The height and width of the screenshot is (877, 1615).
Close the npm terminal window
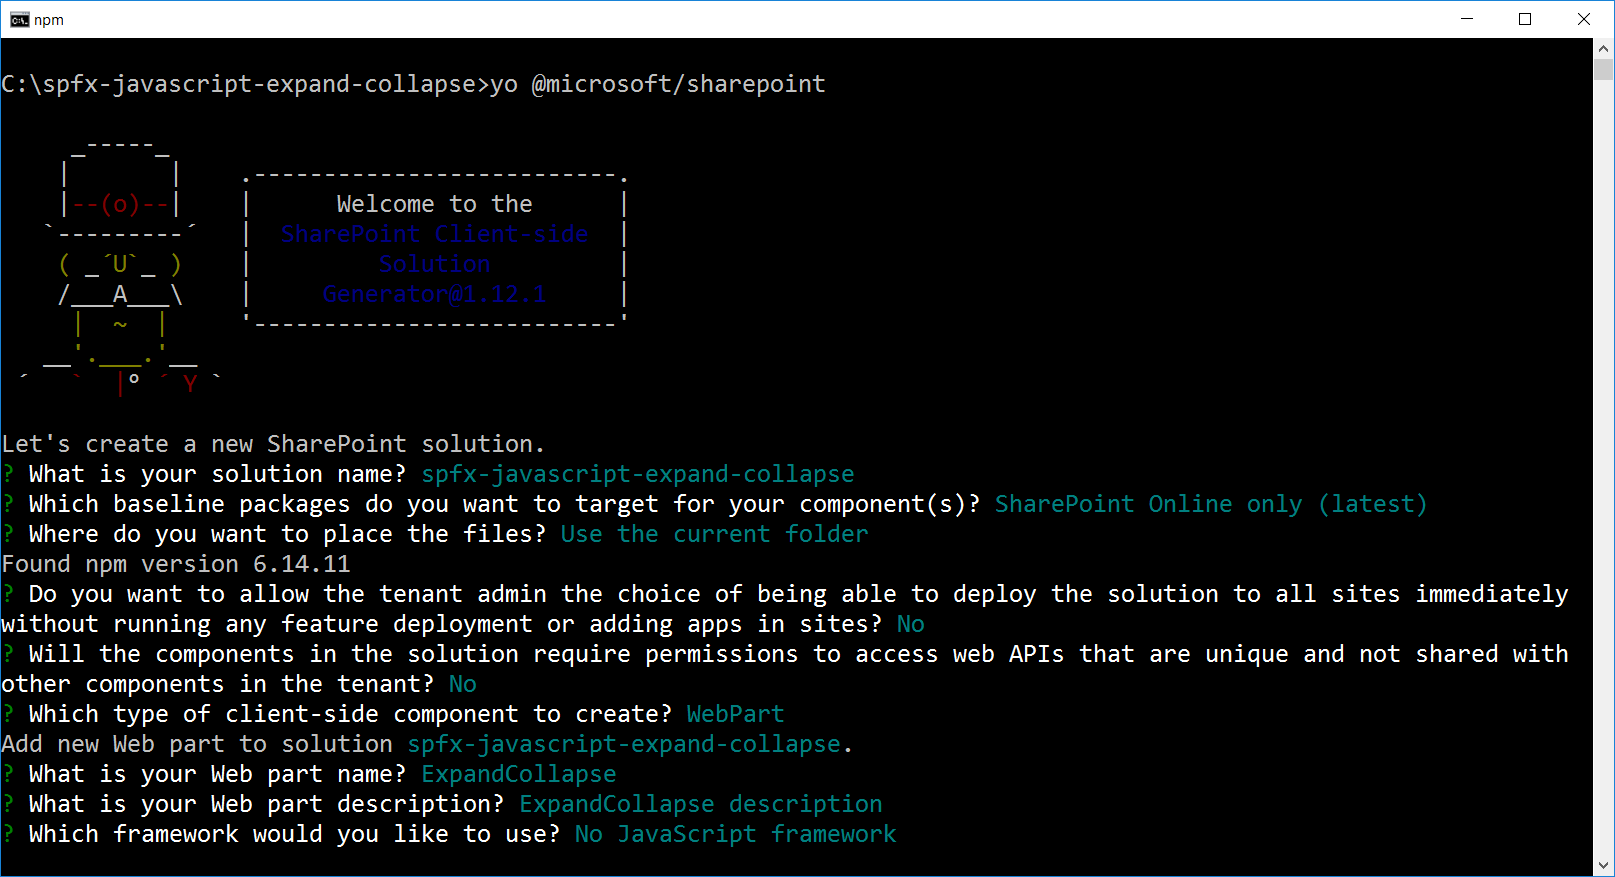tap(1583, 19)
